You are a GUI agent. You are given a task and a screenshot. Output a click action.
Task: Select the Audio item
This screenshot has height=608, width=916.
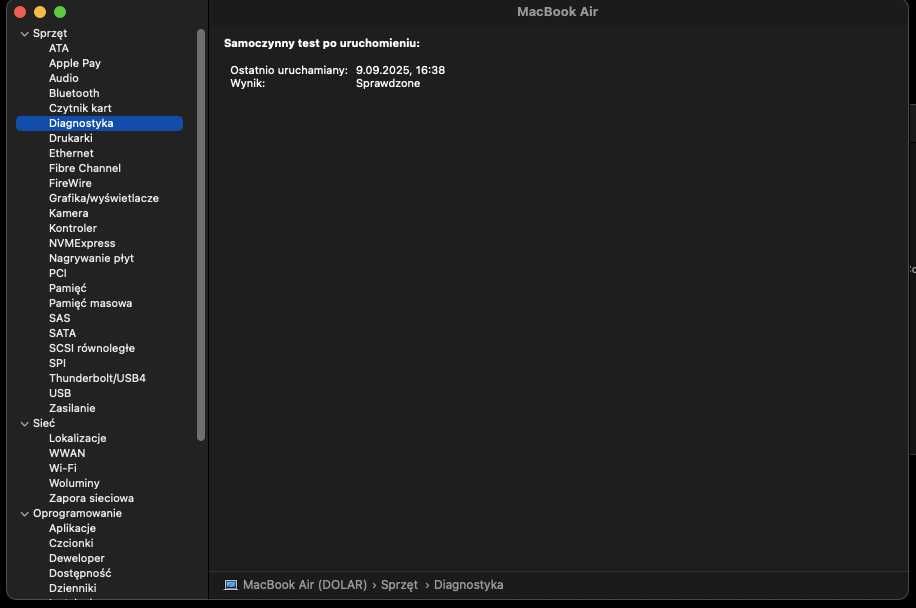click(x=64, y=78)
